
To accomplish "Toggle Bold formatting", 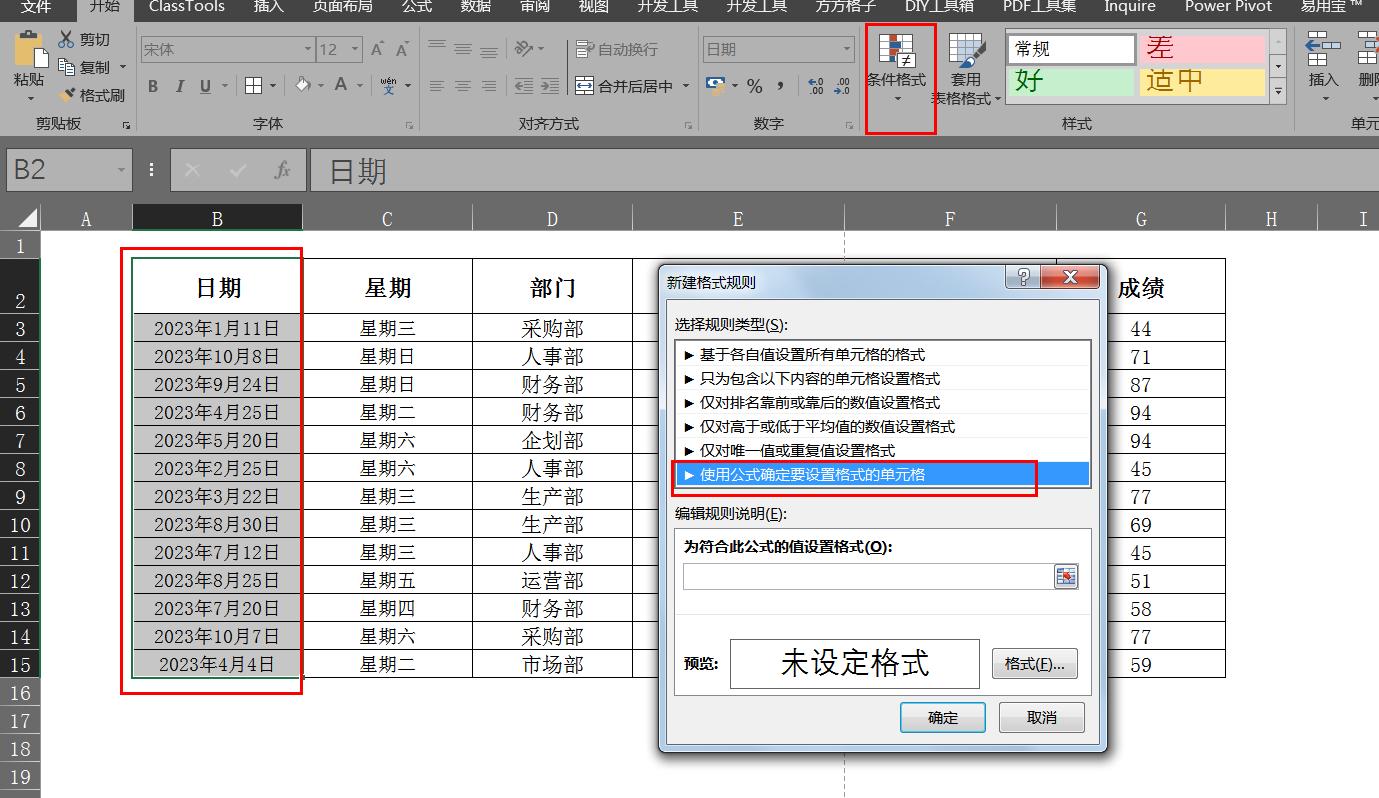I will [x=152, y=86].
